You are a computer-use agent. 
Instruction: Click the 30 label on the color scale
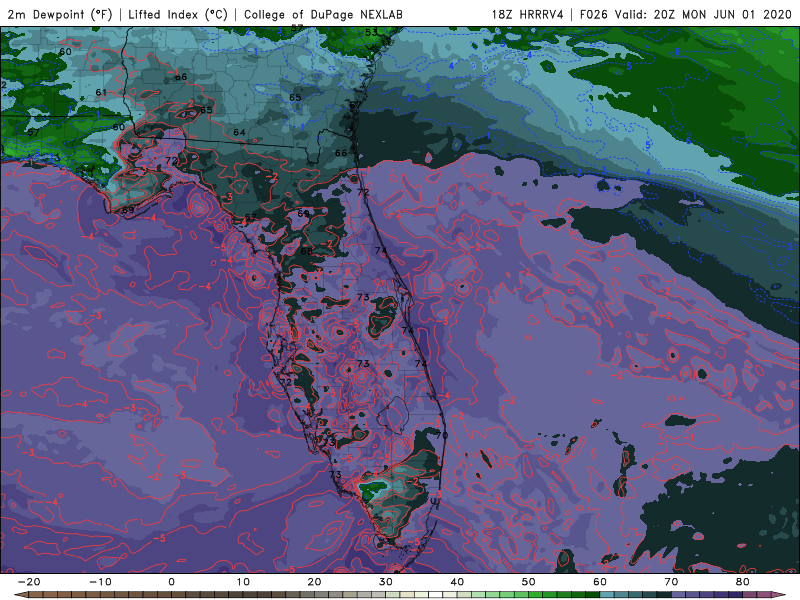pyautogui.click(x=386, y=582)
